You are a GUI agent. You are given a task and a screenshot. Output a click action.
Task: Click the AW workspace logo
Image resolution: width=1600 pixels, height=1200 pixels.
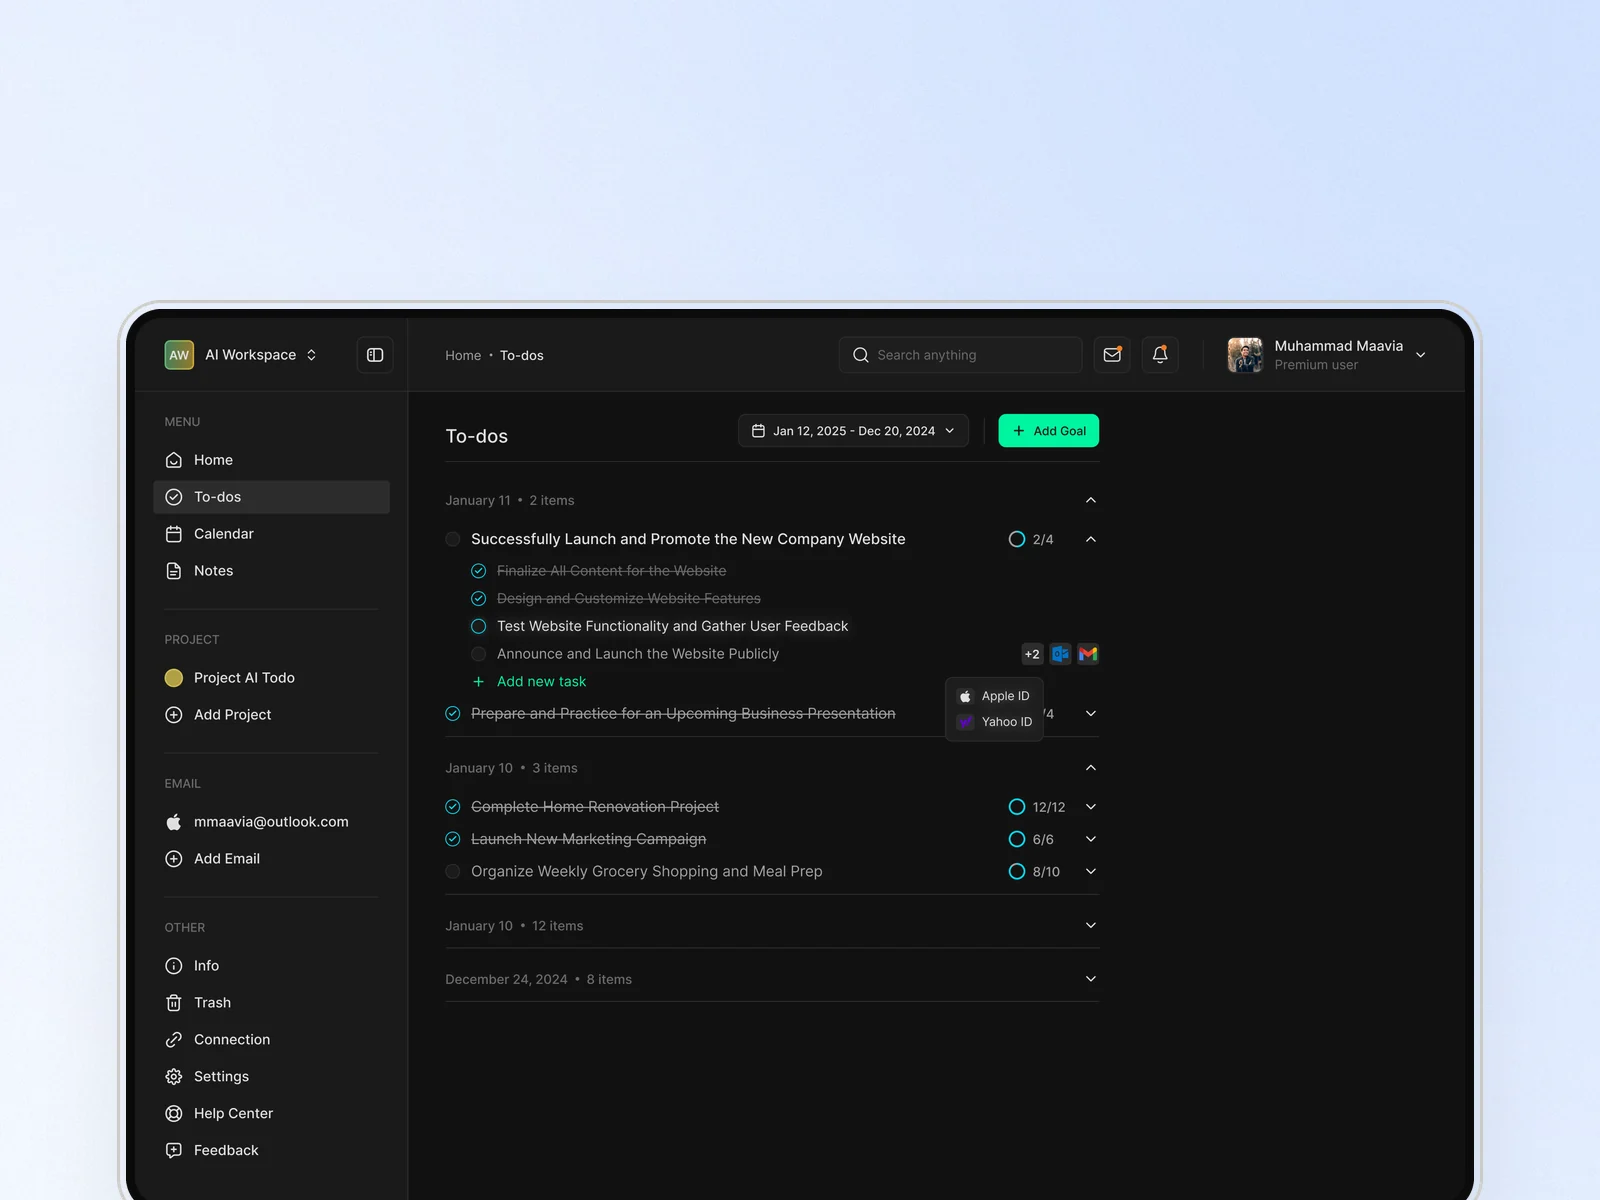pos(179,355)
